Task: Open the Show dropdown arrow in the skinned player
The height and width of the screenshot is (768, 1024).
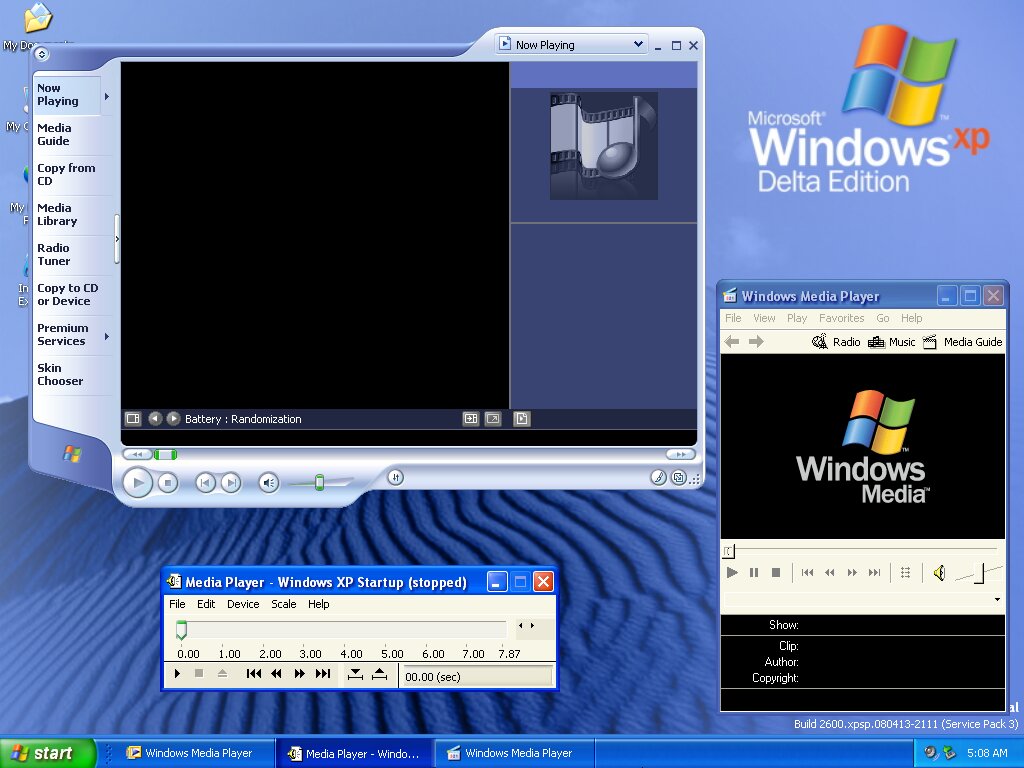Action: pyautogui.click(x=996, y=598)
